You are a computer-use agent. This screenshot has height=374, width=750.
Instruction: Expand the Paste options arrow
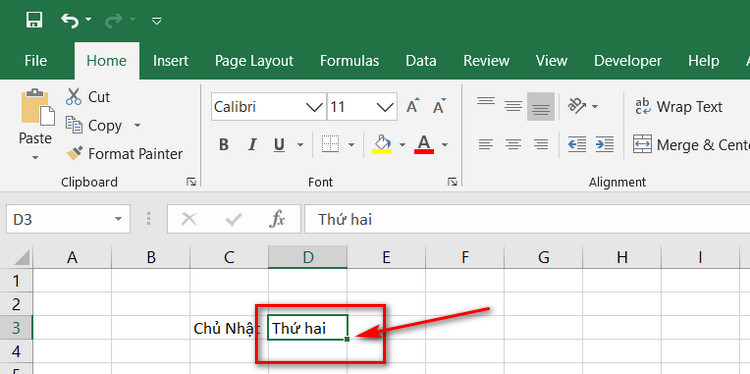35,157
